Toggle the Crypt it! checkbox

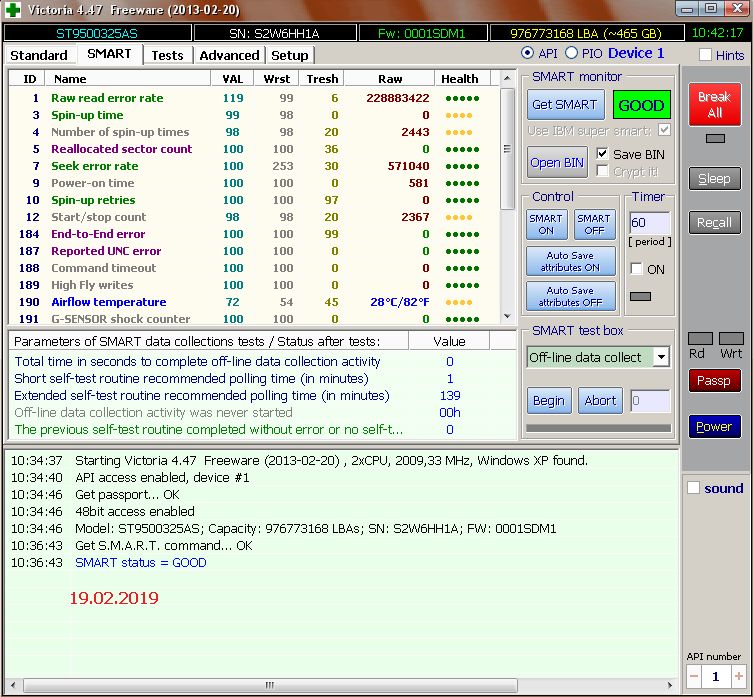pos(602,171)
